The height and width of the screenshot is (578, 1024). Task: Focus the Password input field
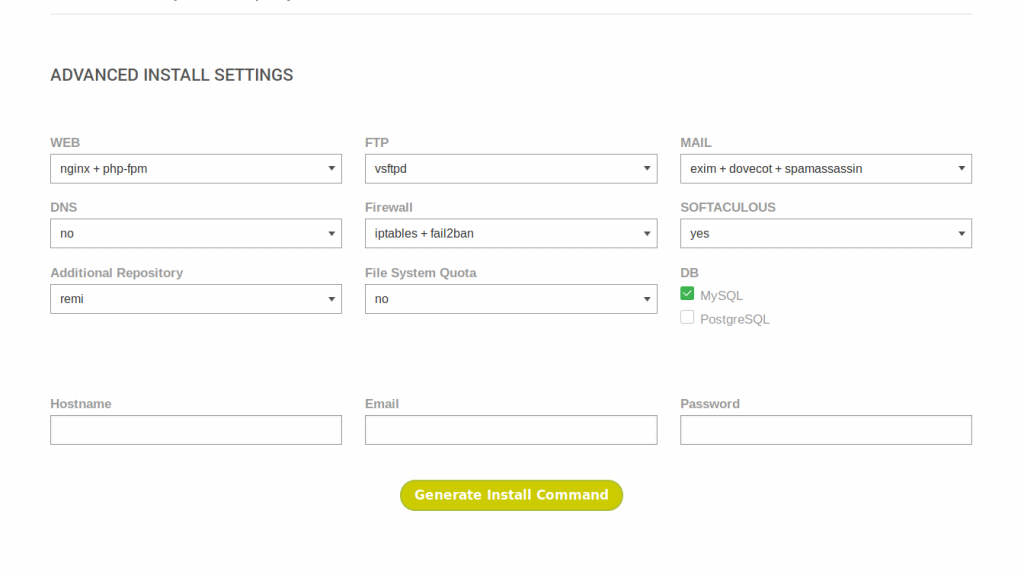click(x=825, y=430)
